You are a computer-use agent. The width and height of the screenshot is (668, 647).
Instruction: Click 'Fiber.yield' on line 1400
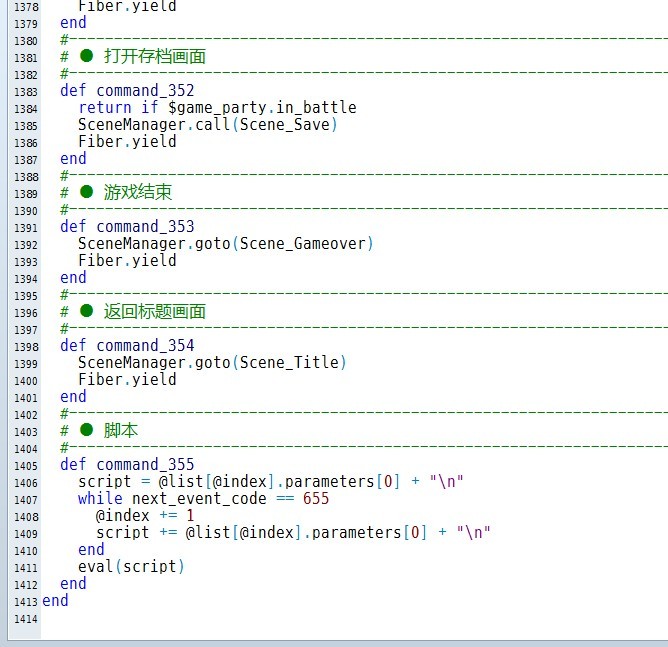[x=127, y=380]
